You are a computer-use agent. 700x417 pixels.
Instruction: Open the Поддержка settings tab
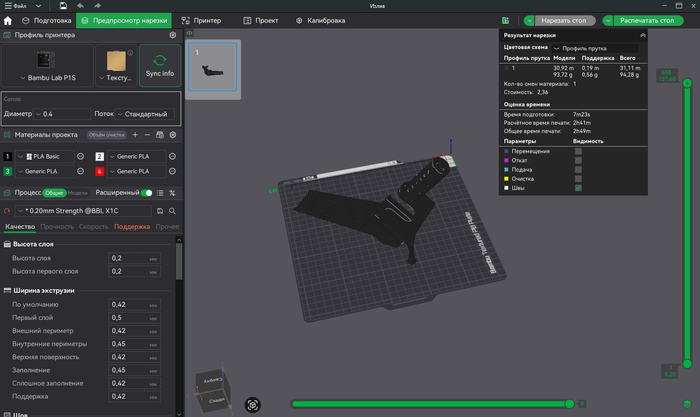click(x=132, y=228)
